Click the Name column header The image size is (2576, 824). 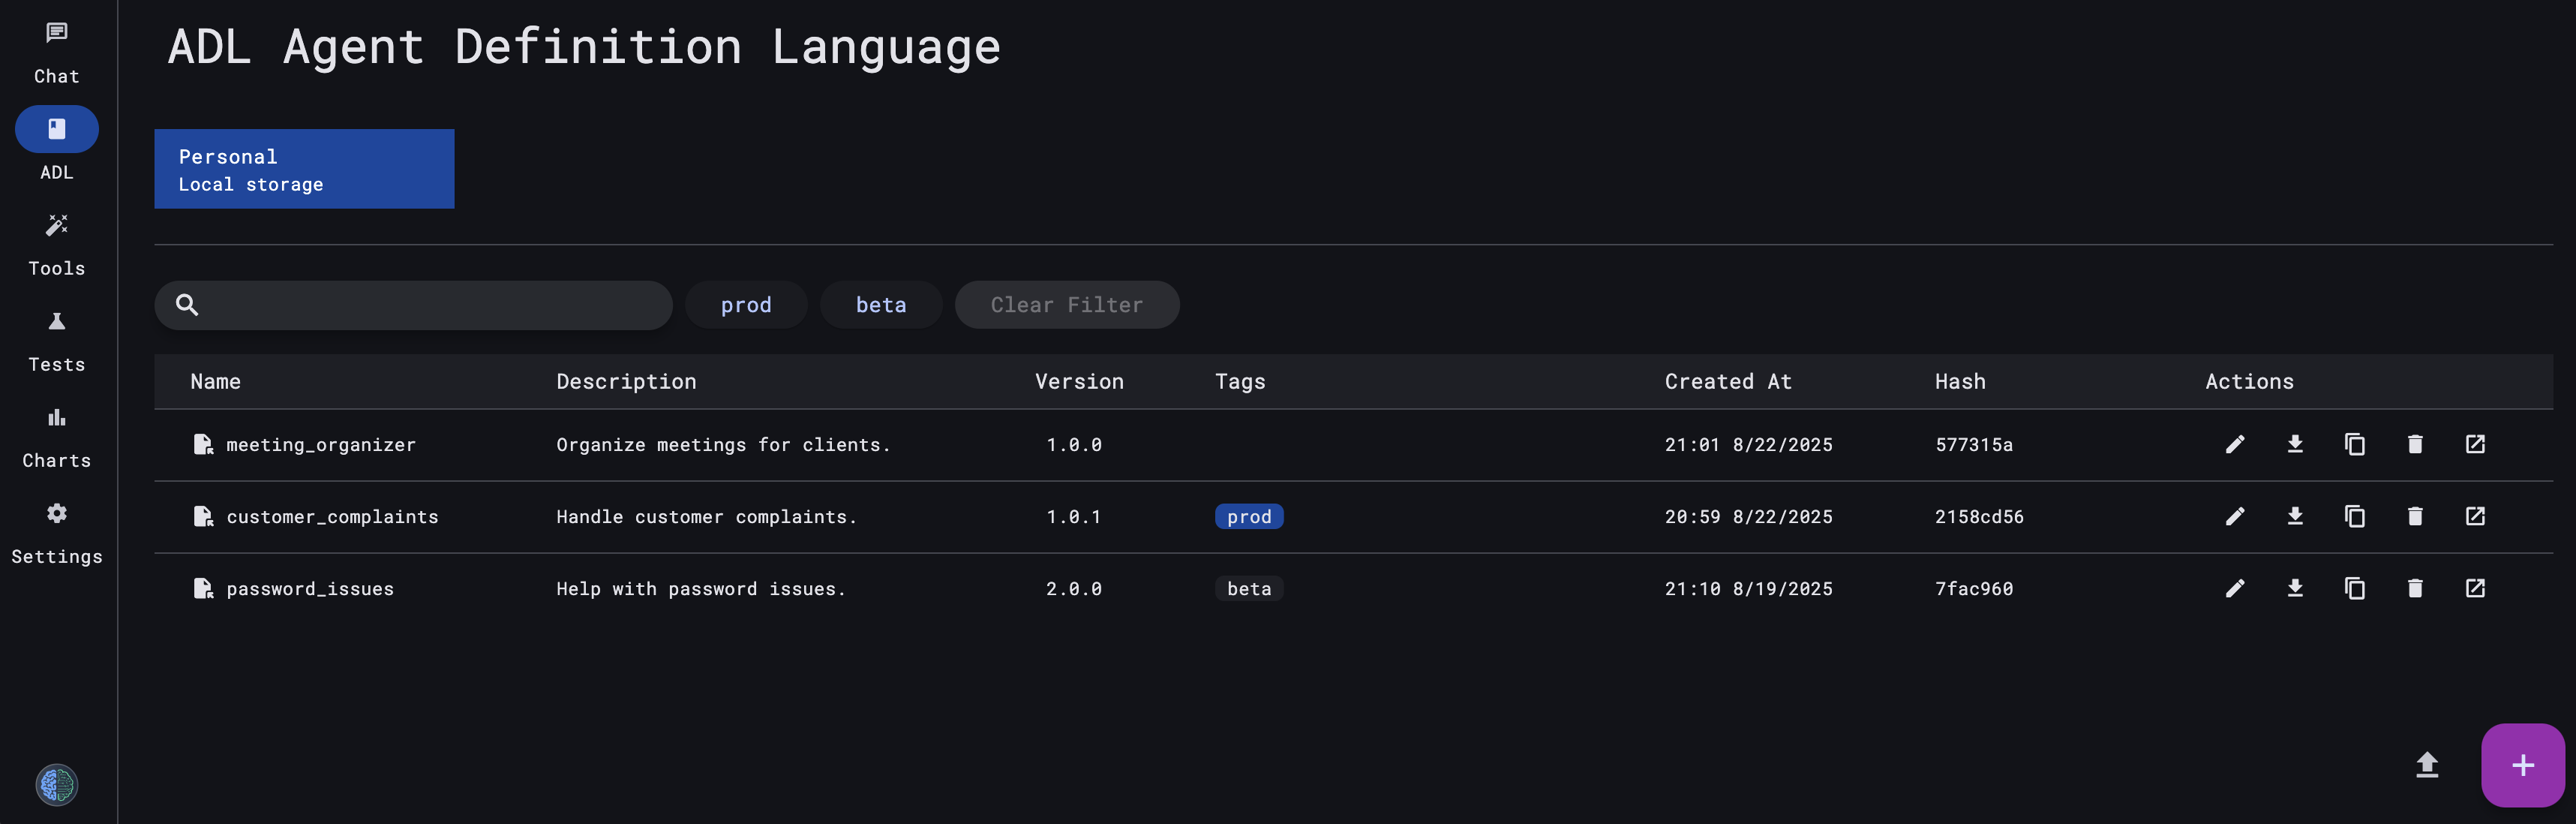[216, 381]
